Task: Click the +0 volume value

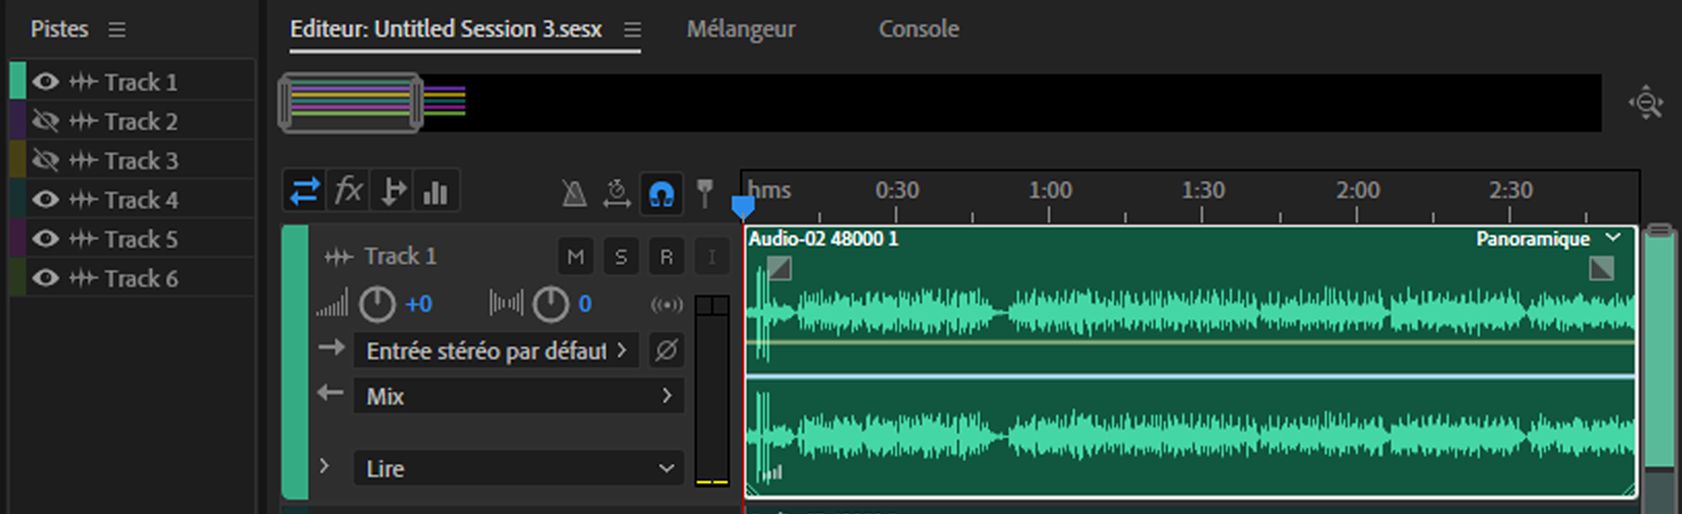Action: pos(418,304)
